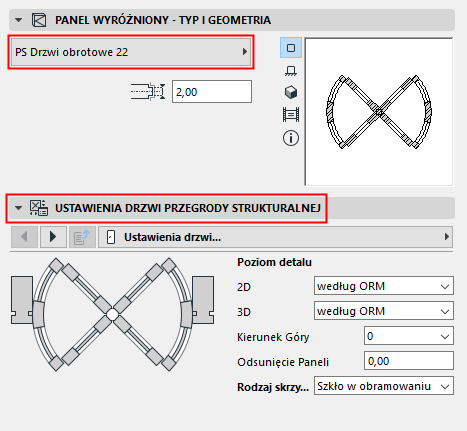This screenshot has height=431, width=467.
Task: Open the 3D detail level dropdown
Action: click(384, 311)
